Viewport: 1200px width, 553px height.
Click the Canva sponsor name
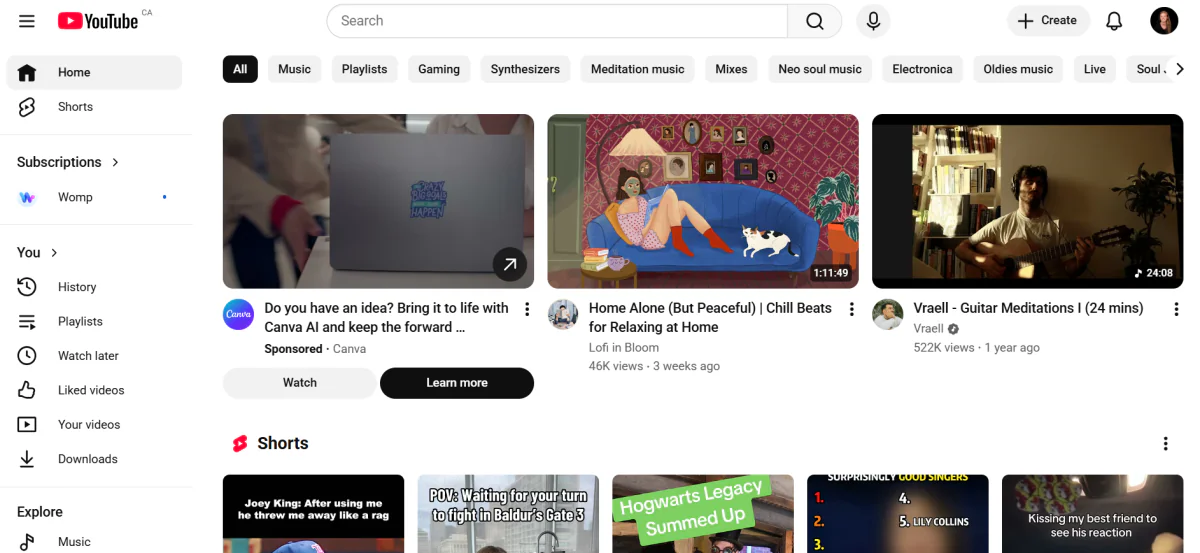point(350,349)
